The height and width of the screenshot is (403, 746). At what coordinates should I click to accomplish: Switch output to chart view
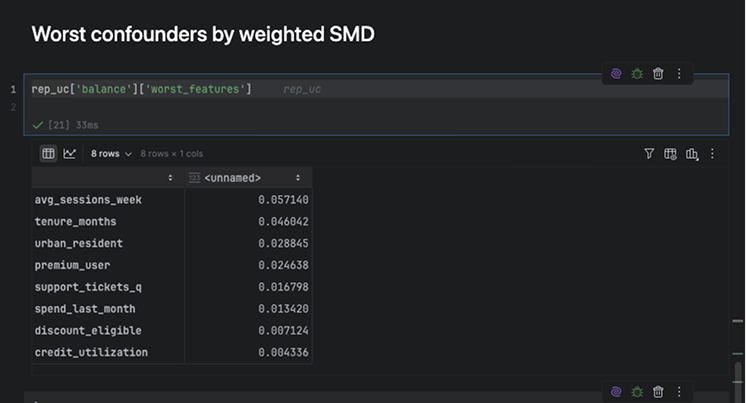[70, 154]
